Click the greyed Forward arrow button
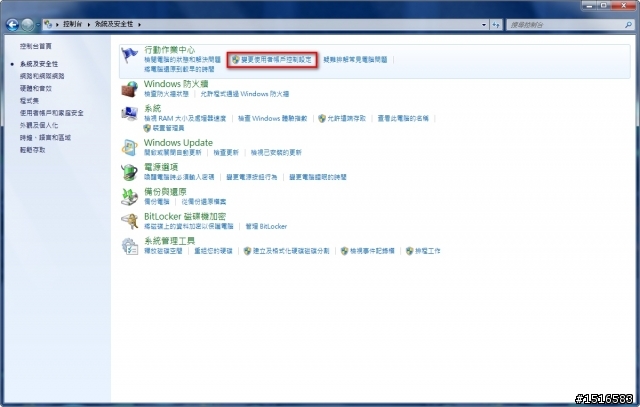 click(x=27, y=25)
